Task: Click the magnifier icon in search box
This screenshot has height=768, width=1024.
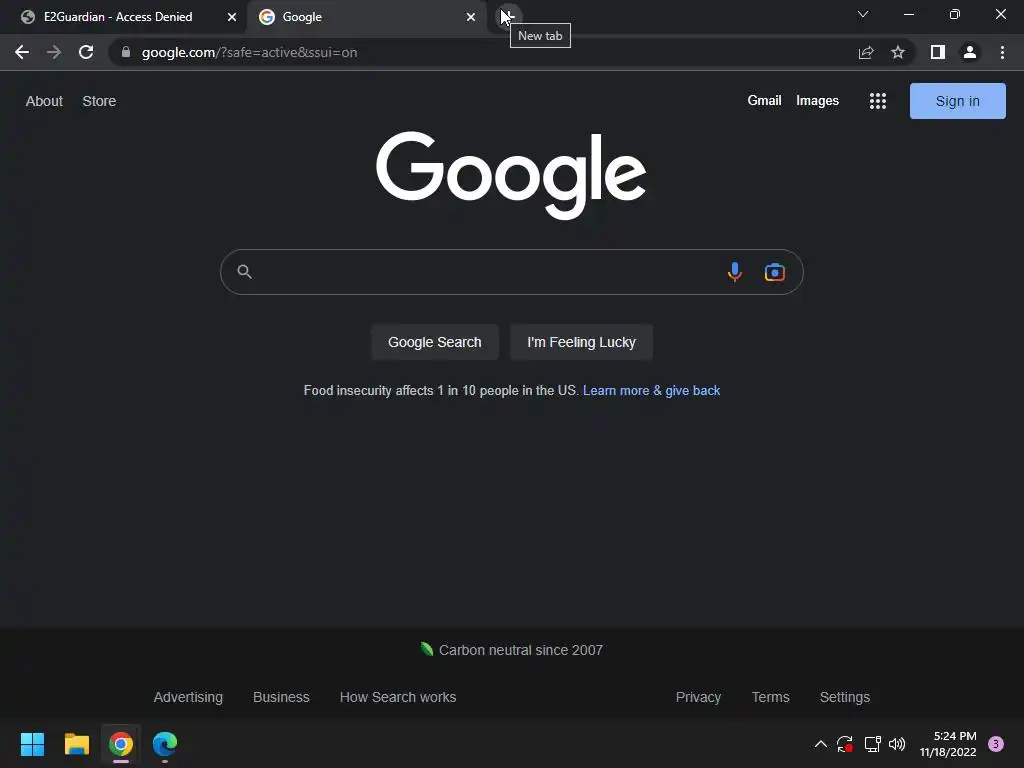Action: click(244, 272)
